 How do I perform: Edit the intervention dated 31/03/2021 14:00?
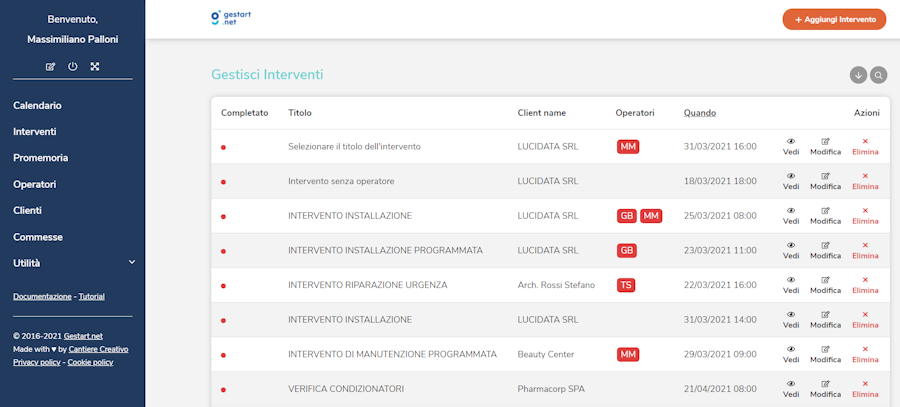[825, 319]
